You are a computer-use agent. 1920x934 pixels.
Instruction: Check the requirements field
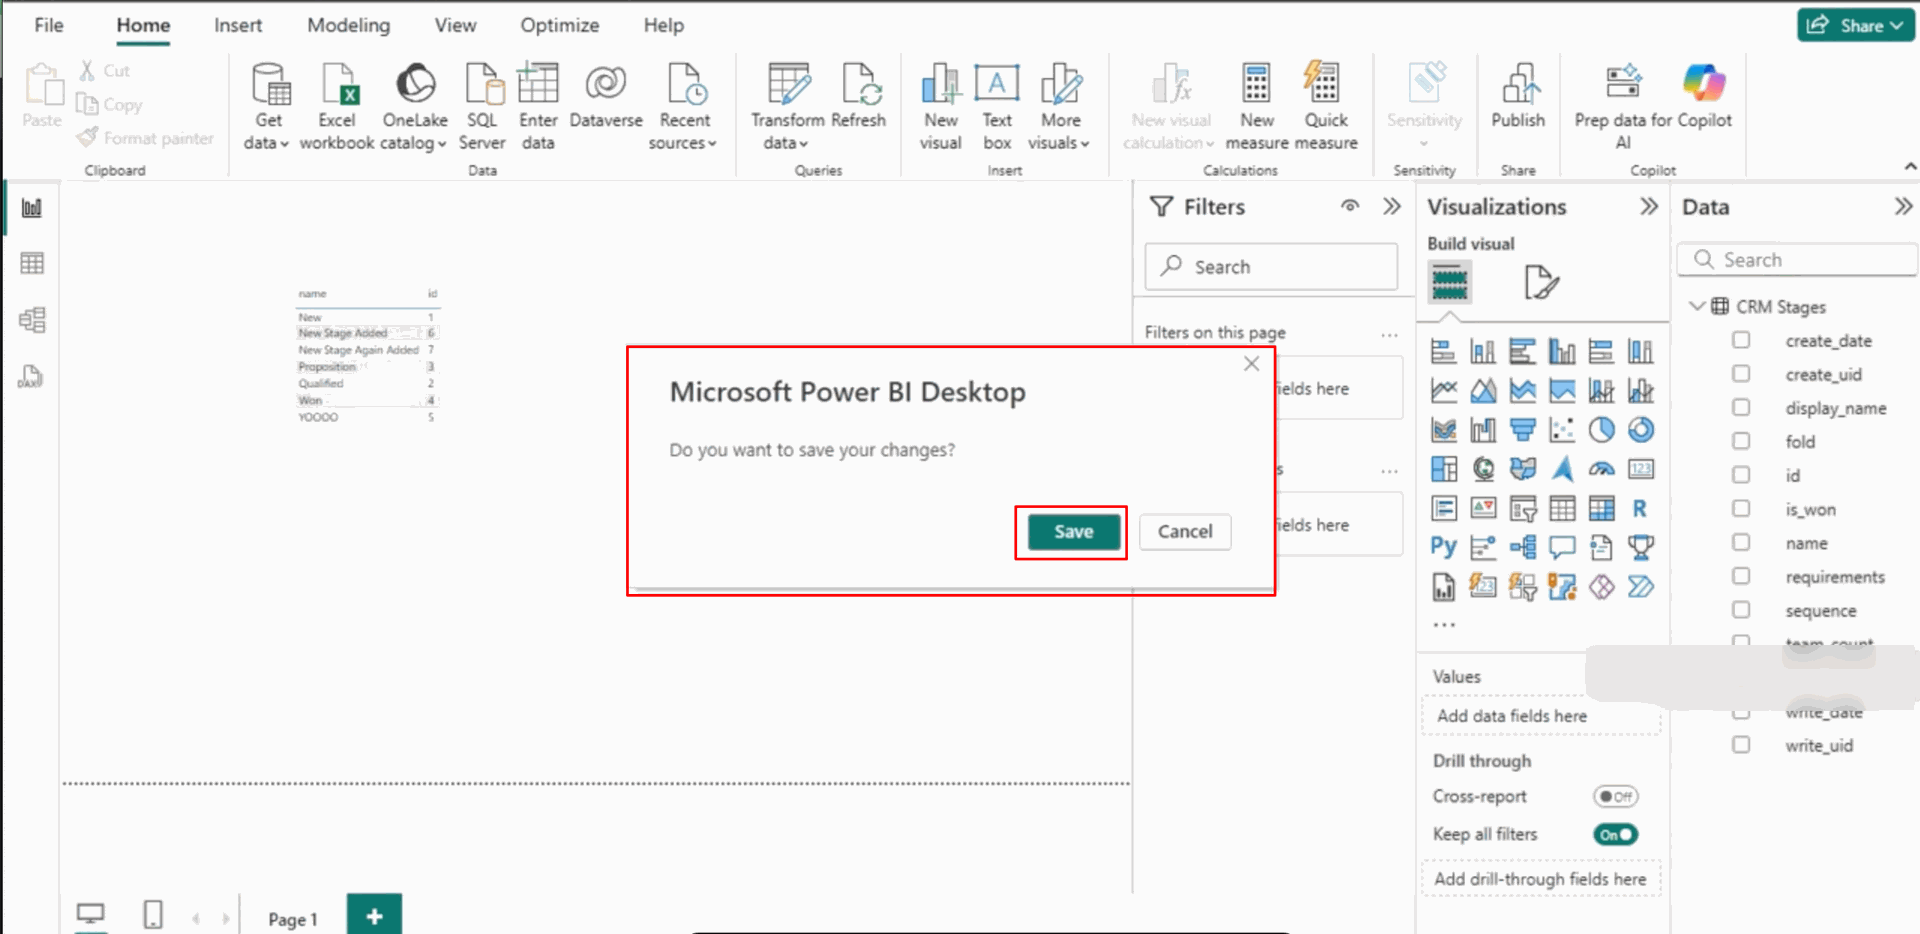[1741, 576]
